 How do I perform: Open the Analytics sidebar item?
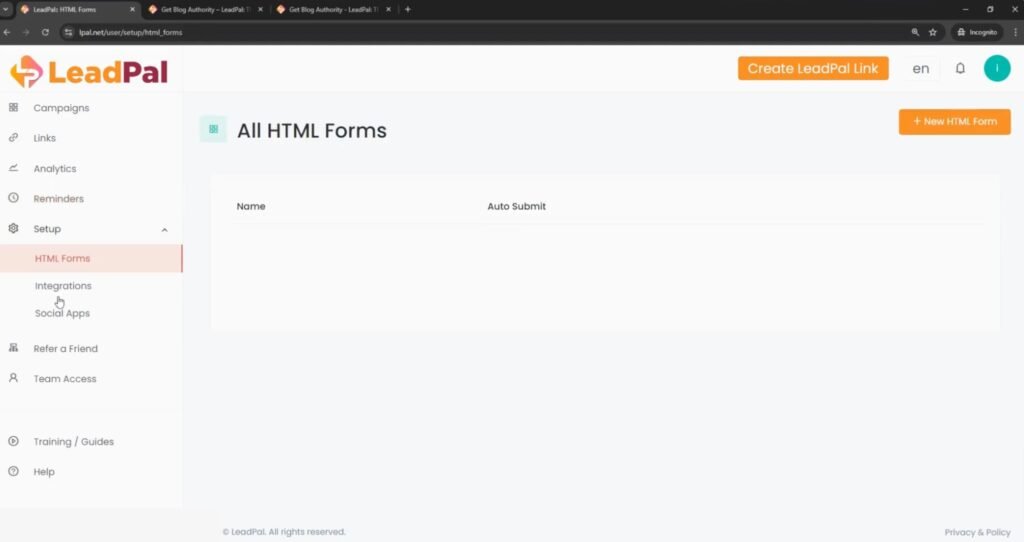coord(55,168)
